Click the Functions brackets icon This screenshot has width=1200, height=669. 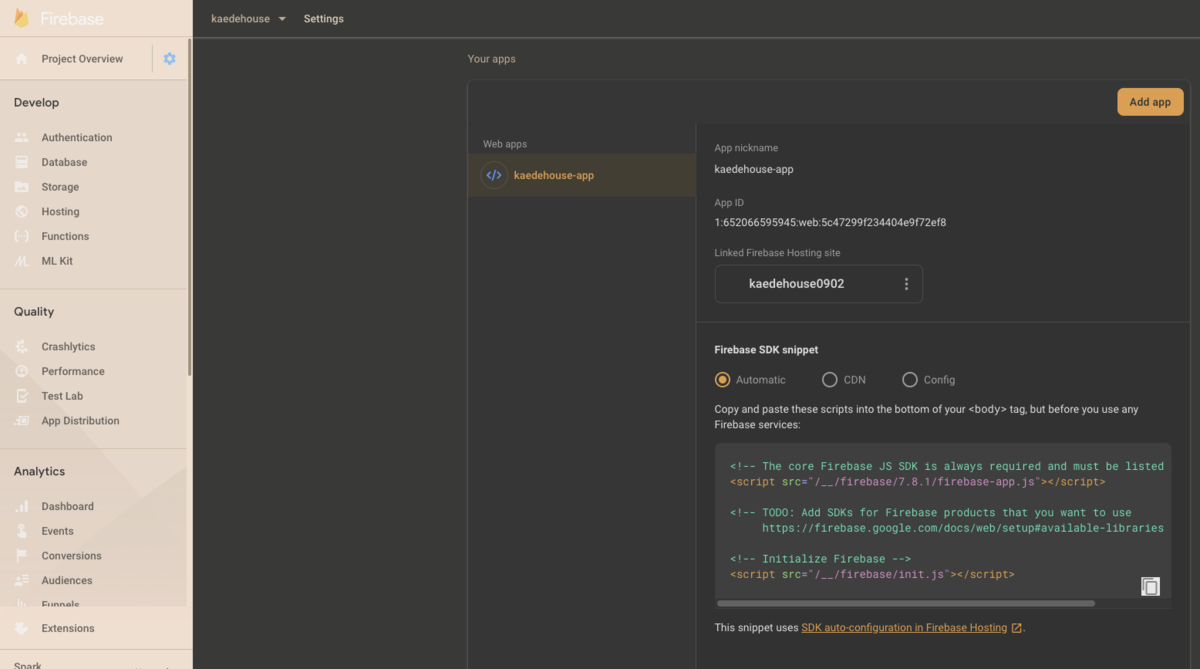click(x=22, y=236)
